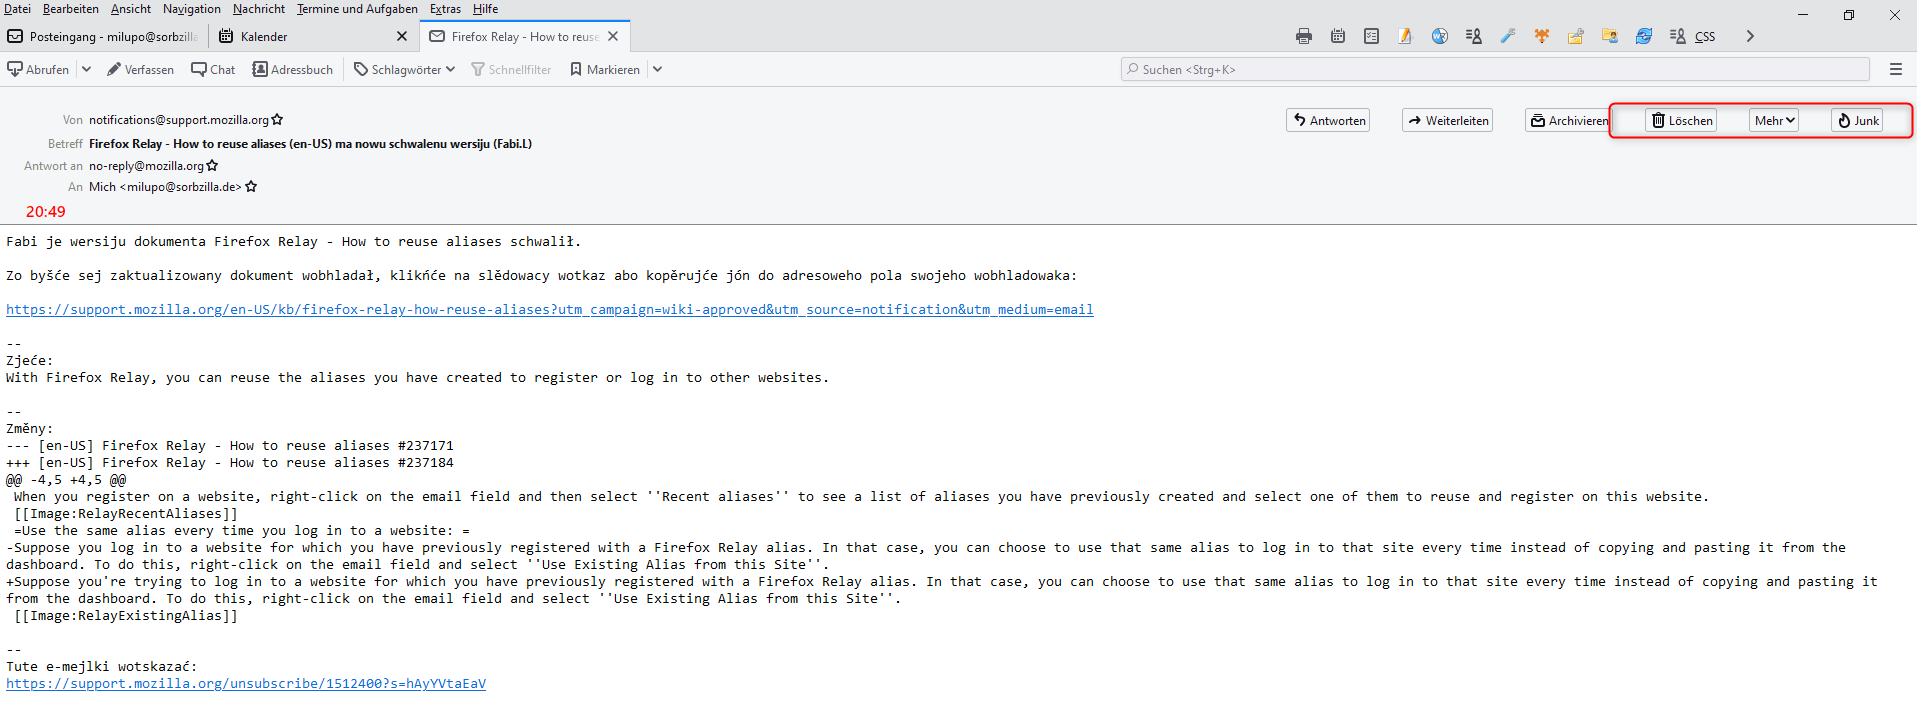Close the Kalender tab
The width and height of the screenshot is (1917, 706).
(x=402, y=36)
